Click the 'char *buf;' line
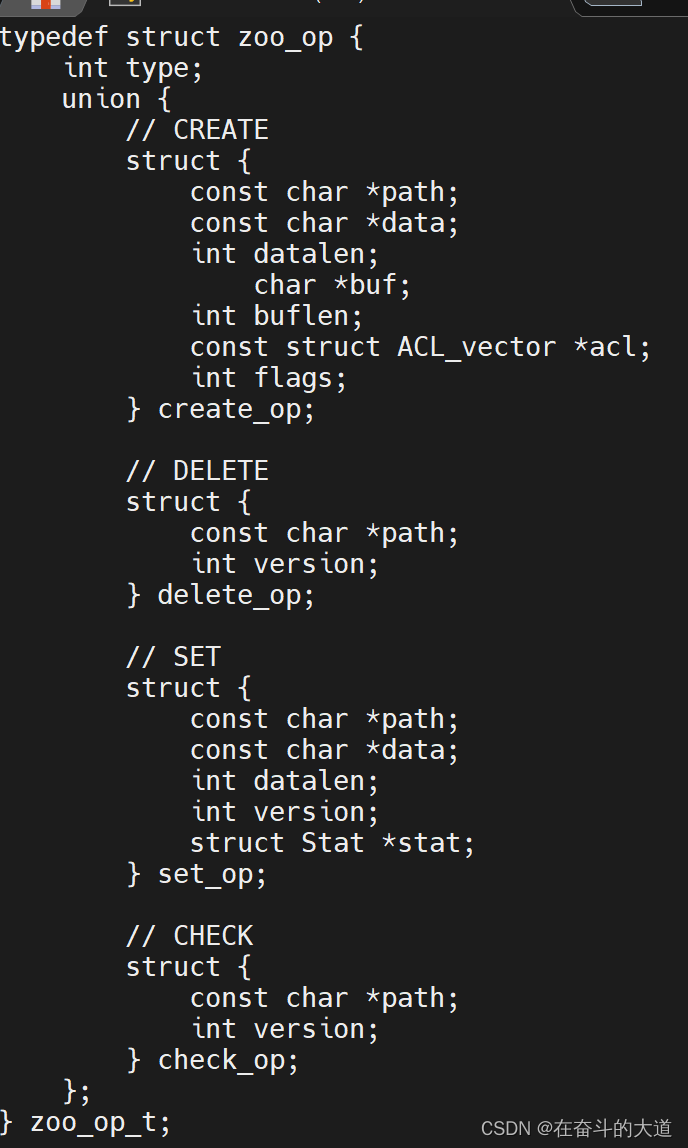Image resolution: width=688 pixels, height=1148 pixels. [x=332, y=285]
